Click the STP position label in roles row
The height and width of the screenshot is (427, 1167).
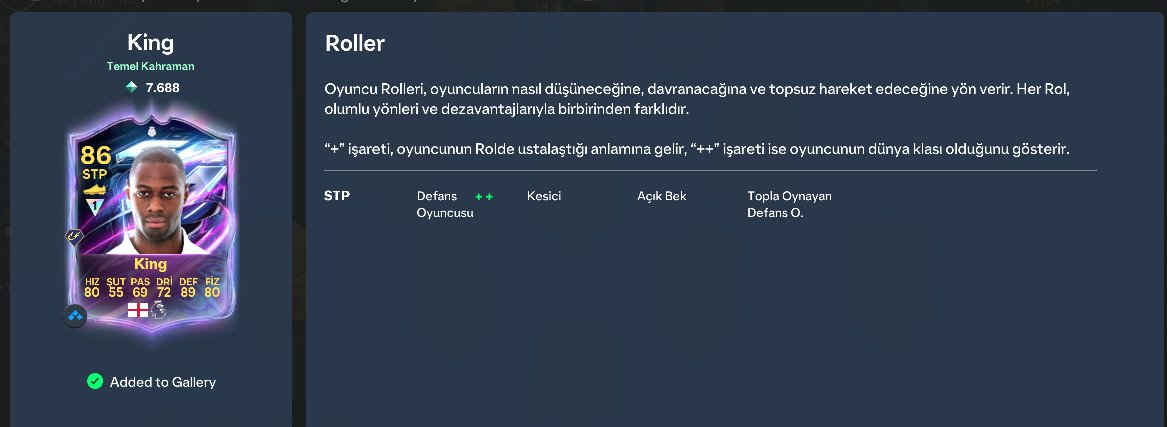[x=337, y=196]
